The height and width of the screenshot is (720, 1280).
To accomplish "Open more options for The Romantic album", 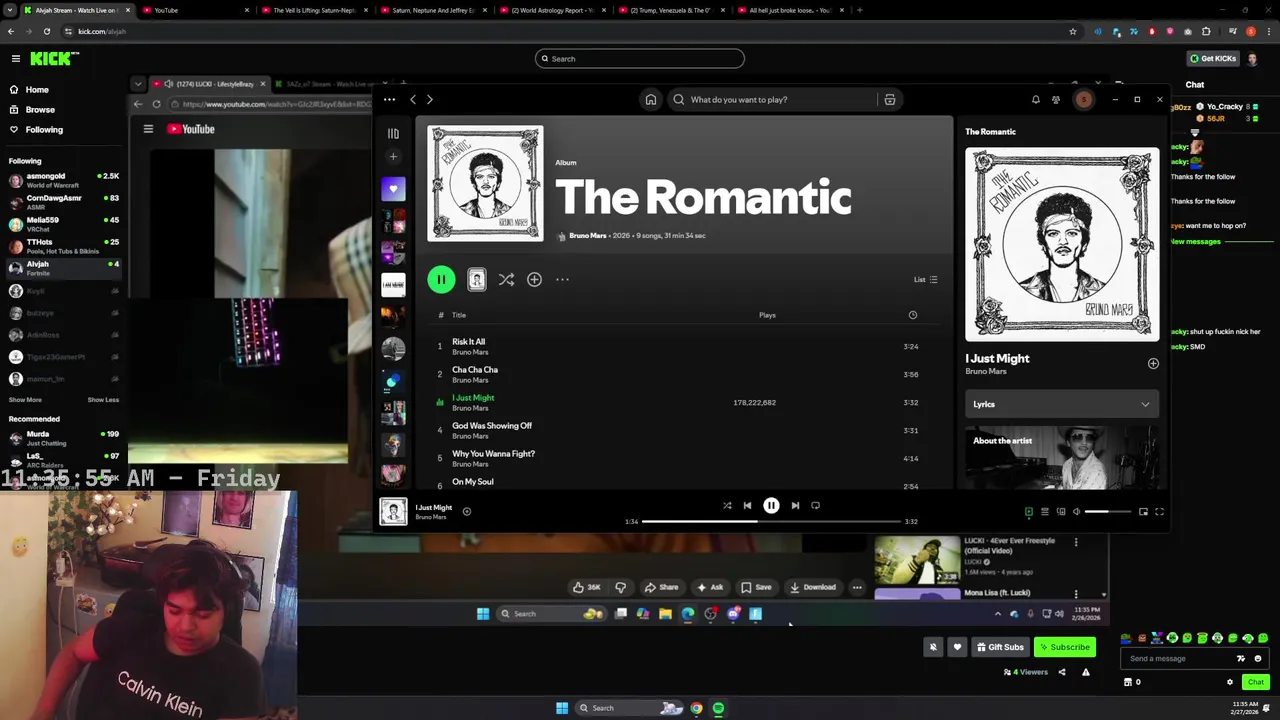I will 562,280.
